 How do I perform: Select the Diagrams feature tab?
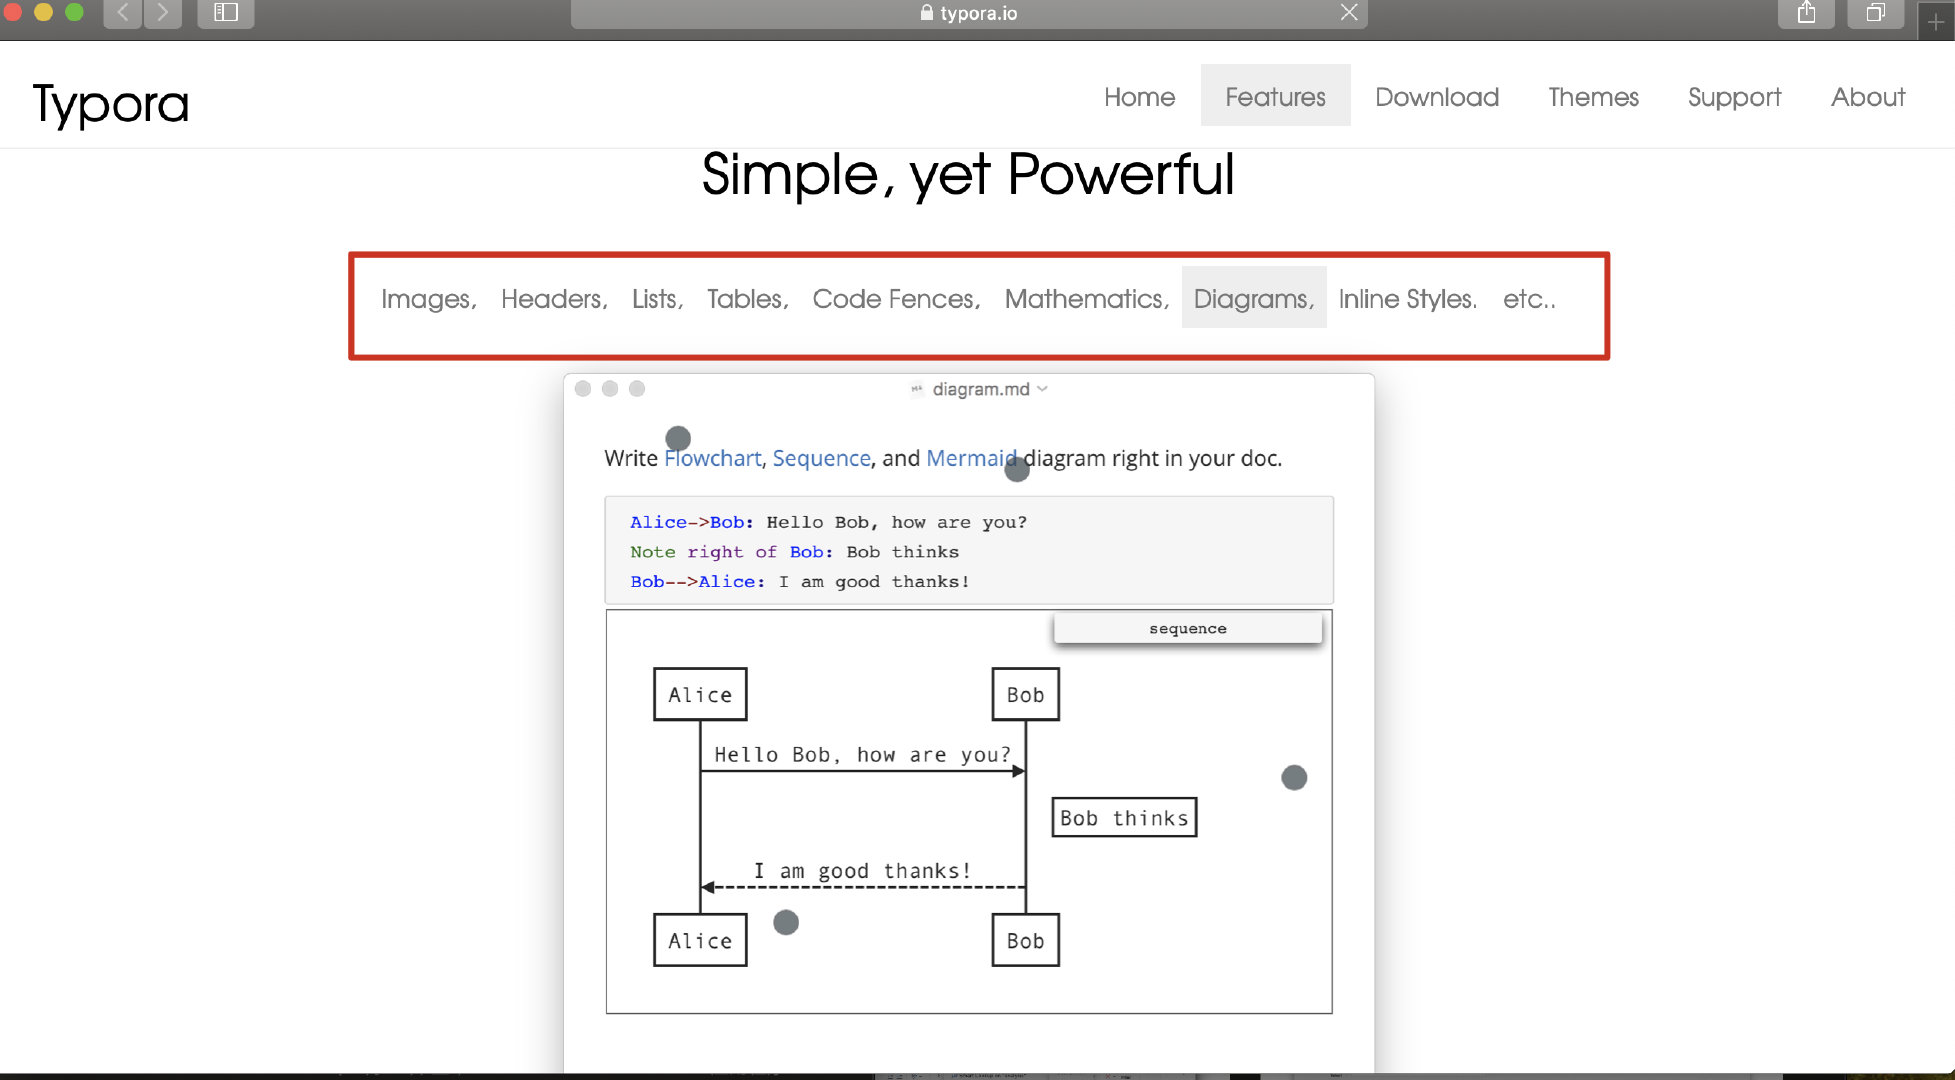1254,298
